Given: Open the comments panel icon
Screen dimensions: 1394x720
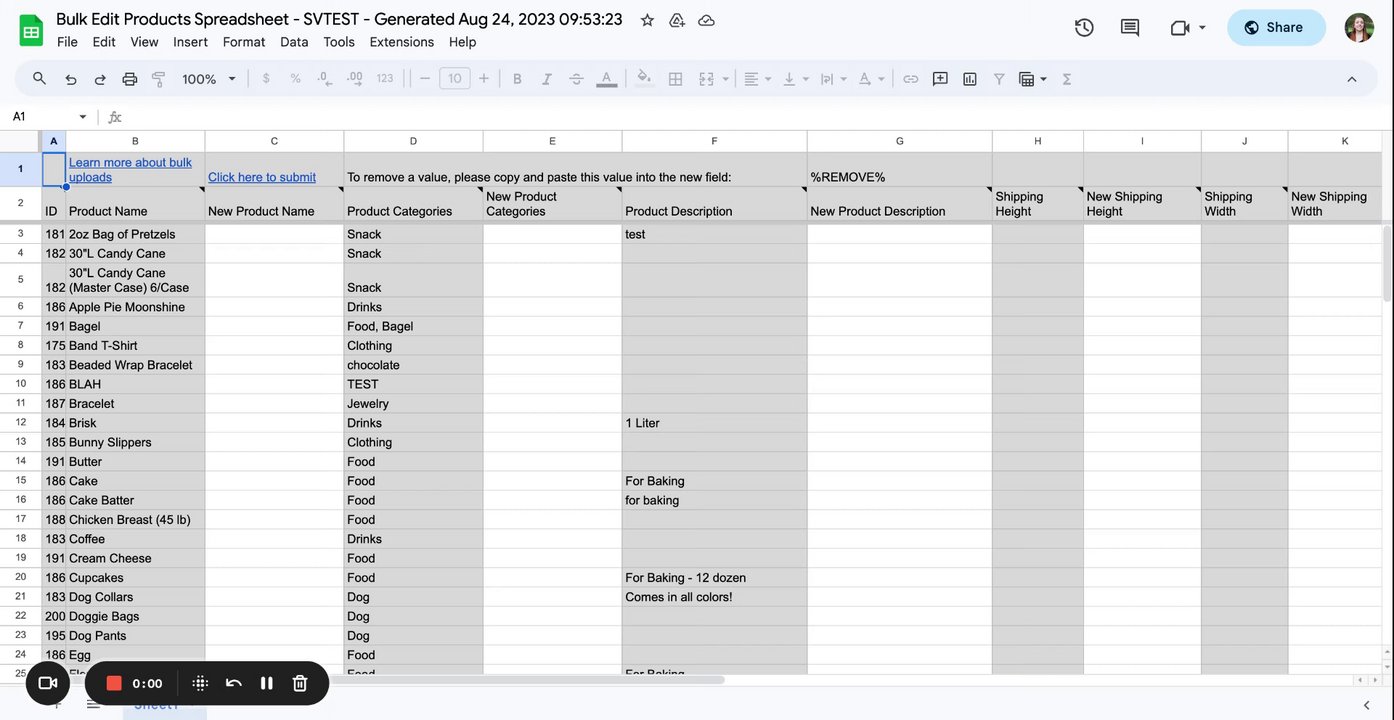Looking at the screenshot, I should 1130,28.
